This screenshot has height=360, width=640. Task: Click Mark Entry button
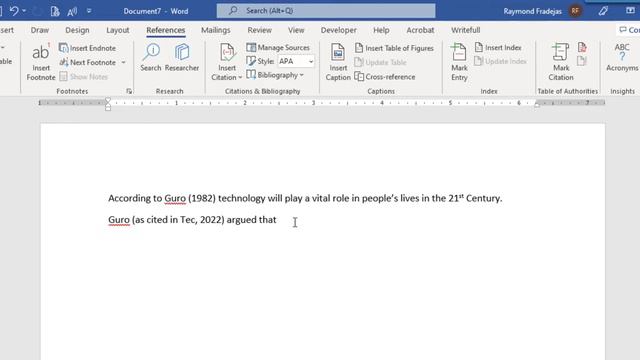tap(459, 62)
